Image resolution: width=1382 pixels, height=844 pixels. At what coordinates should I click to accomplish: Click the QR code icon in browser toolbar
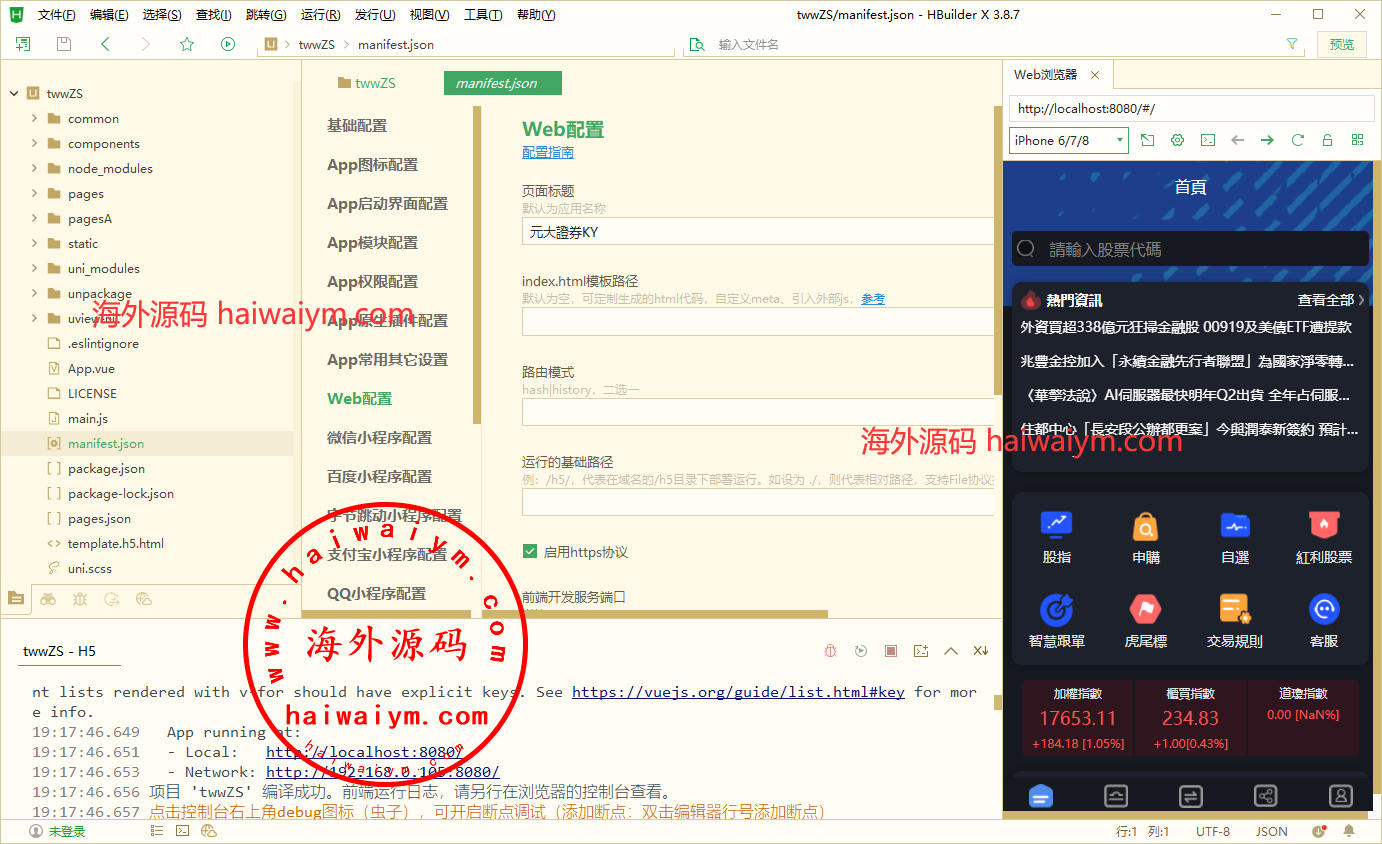[1357, 141]
